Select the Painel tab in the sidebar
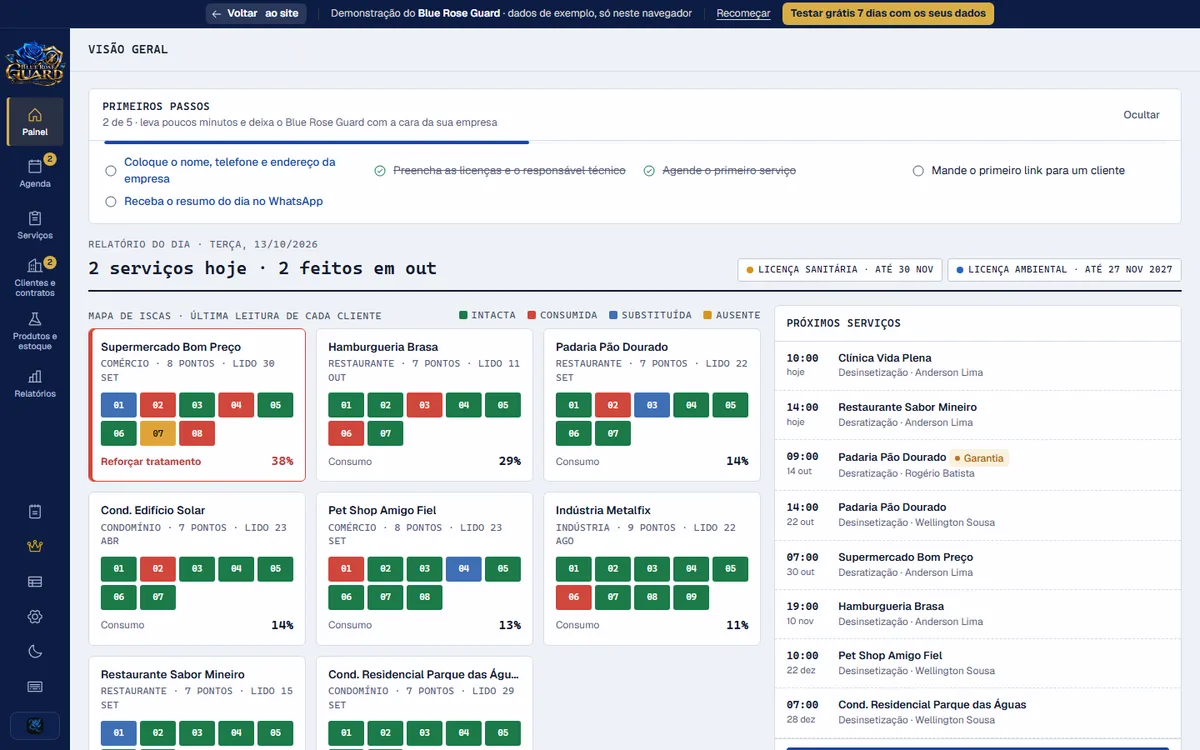The height and width of the screenshot is (750, 1200). pyautogui.click(x=35, y=121)
